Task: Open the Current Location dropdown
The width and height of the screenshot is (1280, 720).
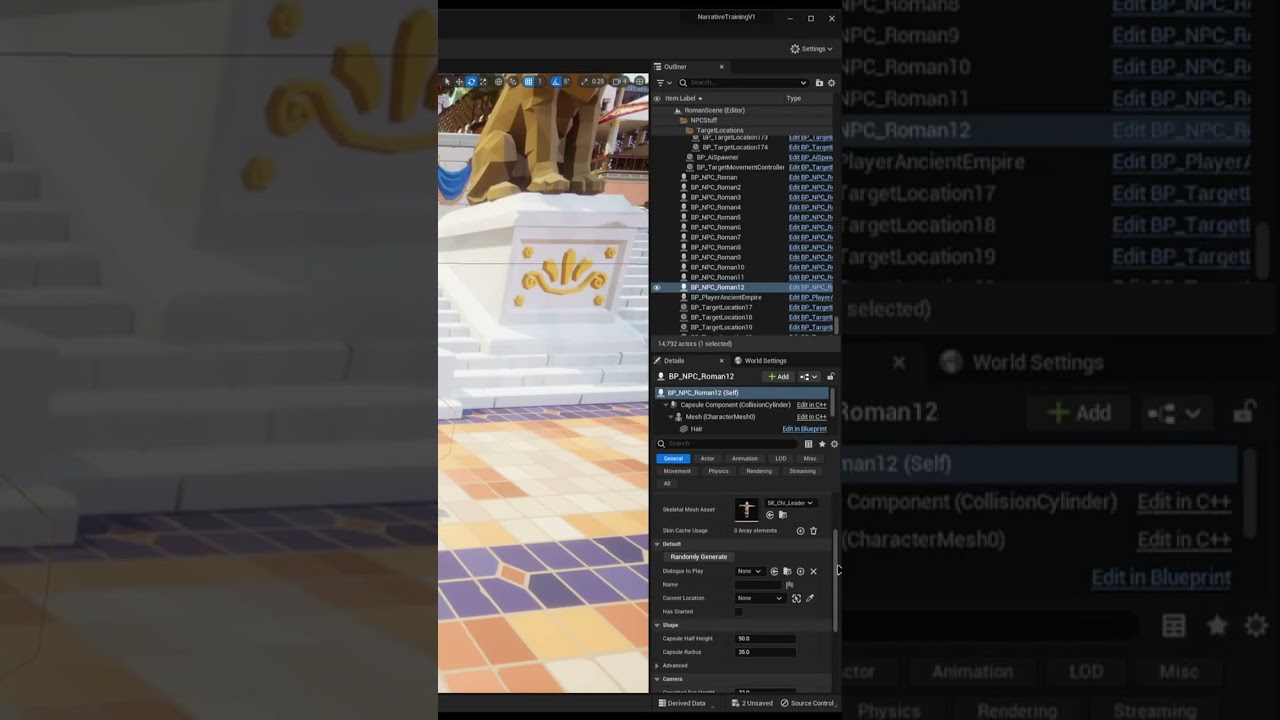Action: [x=760, y=598]
